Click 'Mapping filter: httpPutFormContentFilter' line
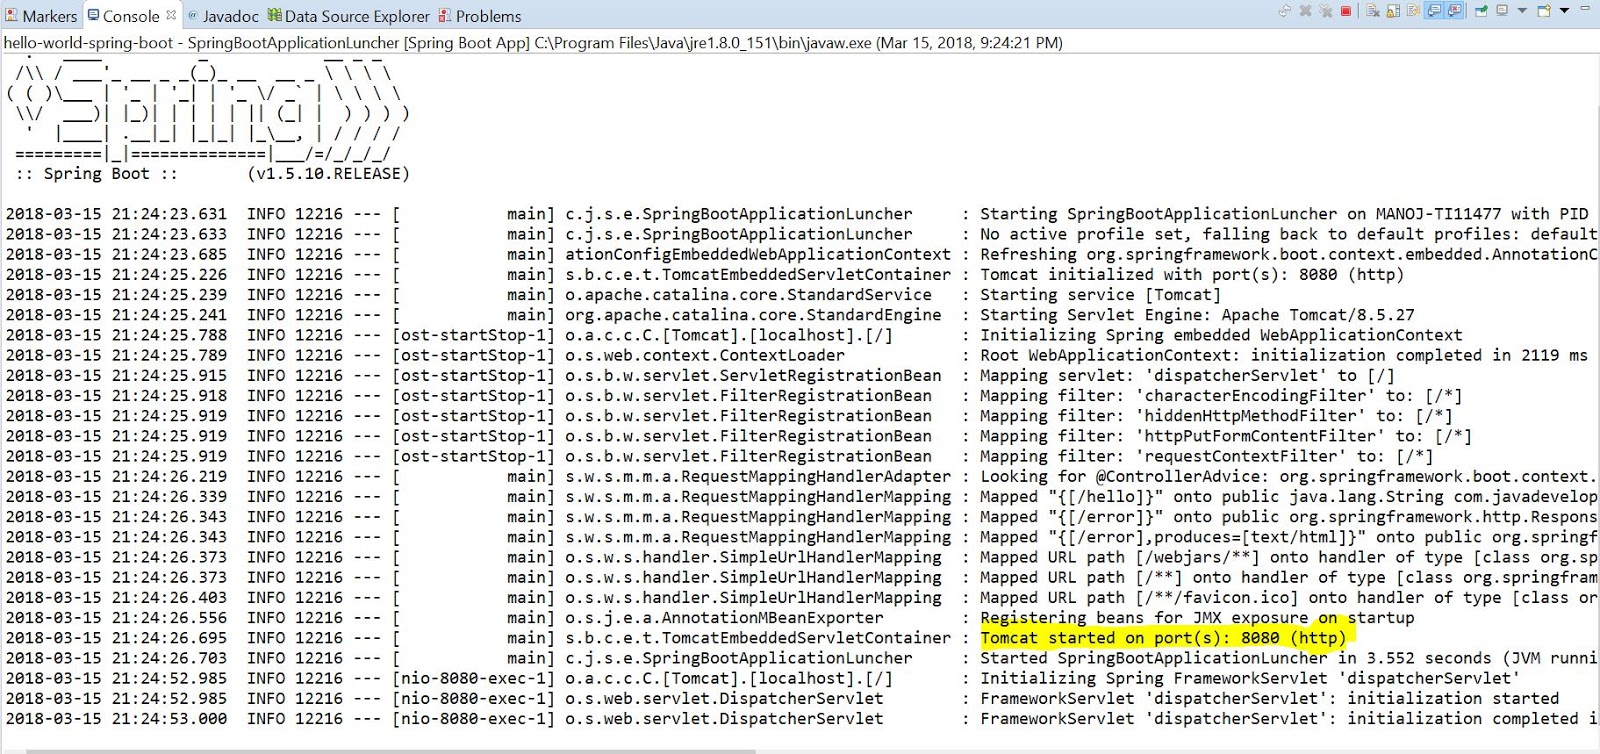1600x754 pixels. (1226, 436)
